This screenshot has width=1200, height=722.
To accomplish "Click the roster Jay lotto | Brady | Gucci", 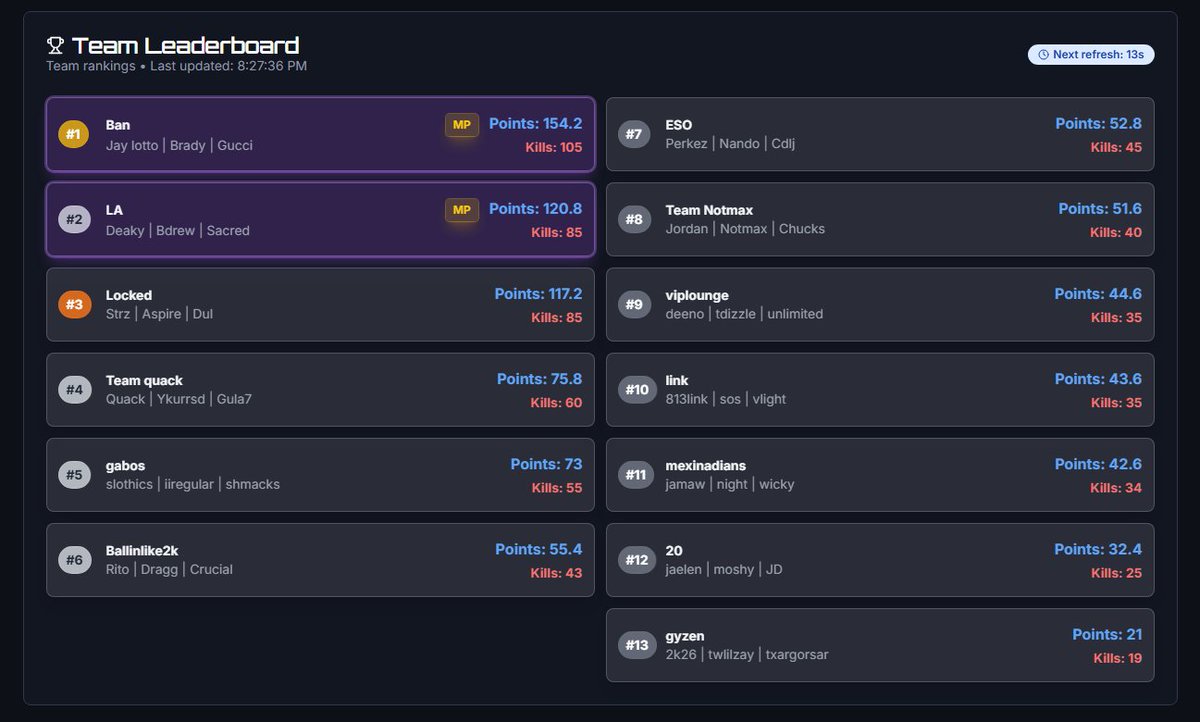I will point(179,145).
